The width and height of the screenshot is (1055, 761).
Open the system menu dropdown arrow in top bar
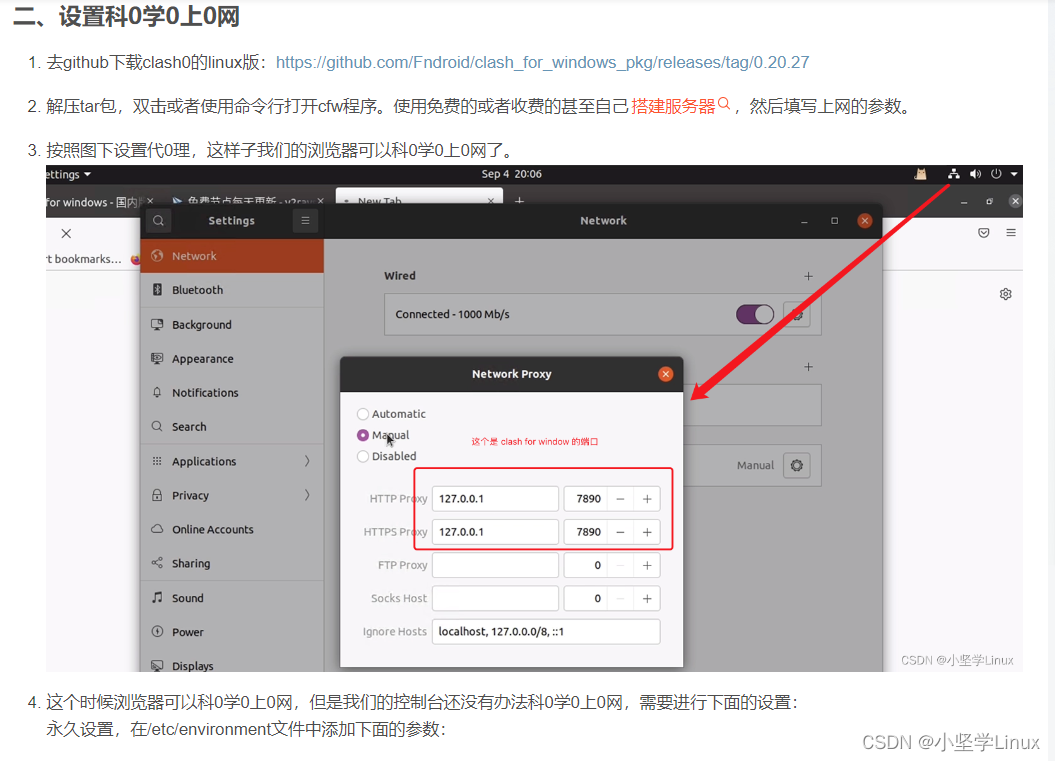(1013, 173)
